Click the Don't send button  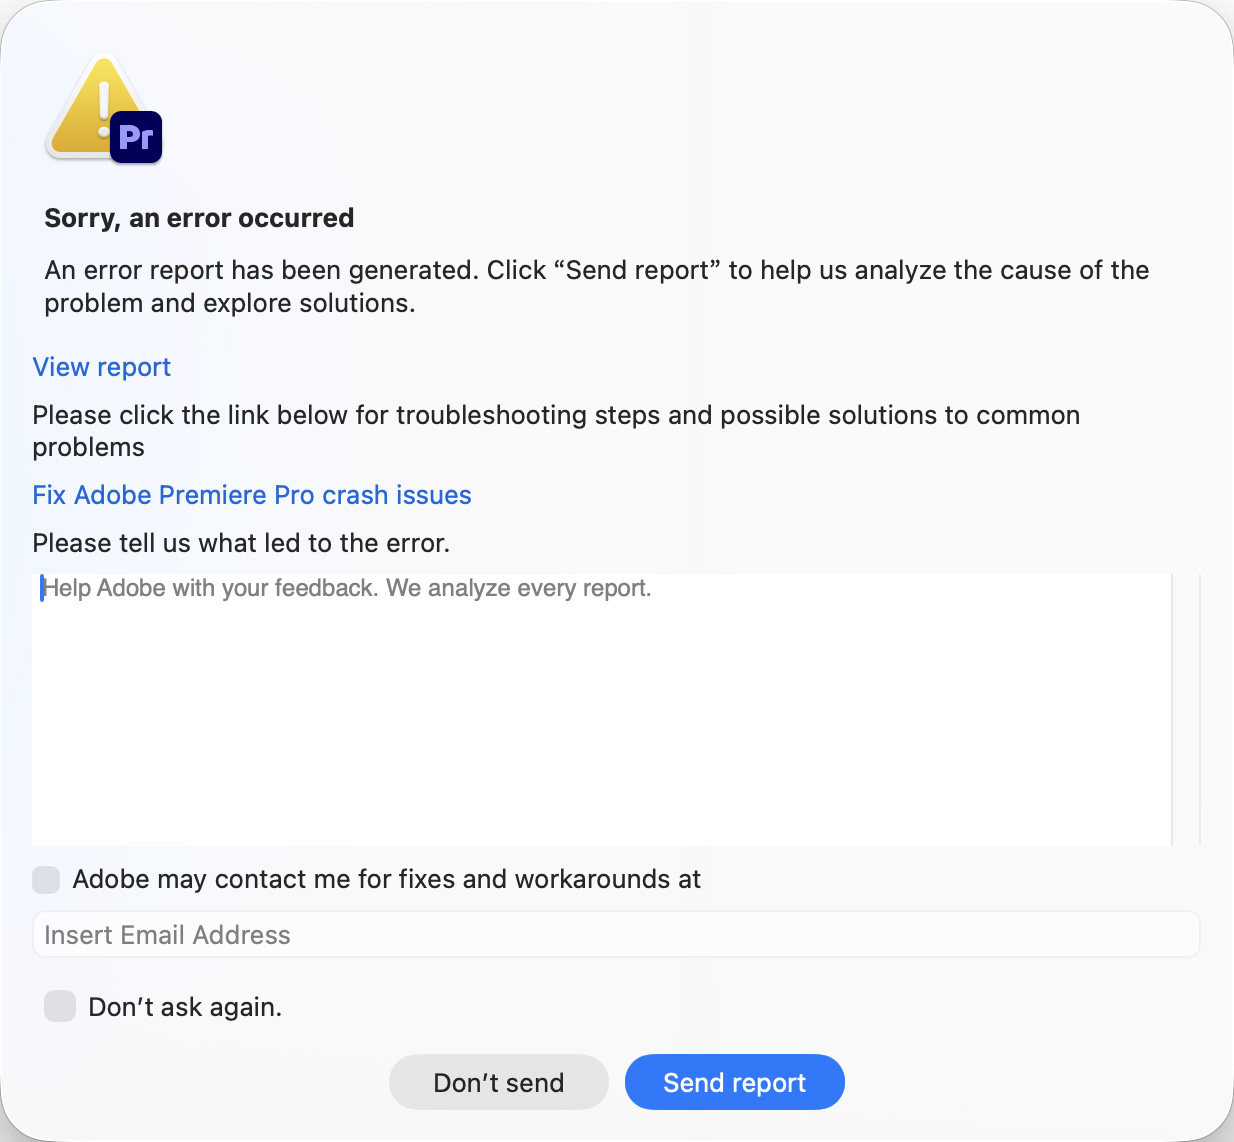(499, 1082)
